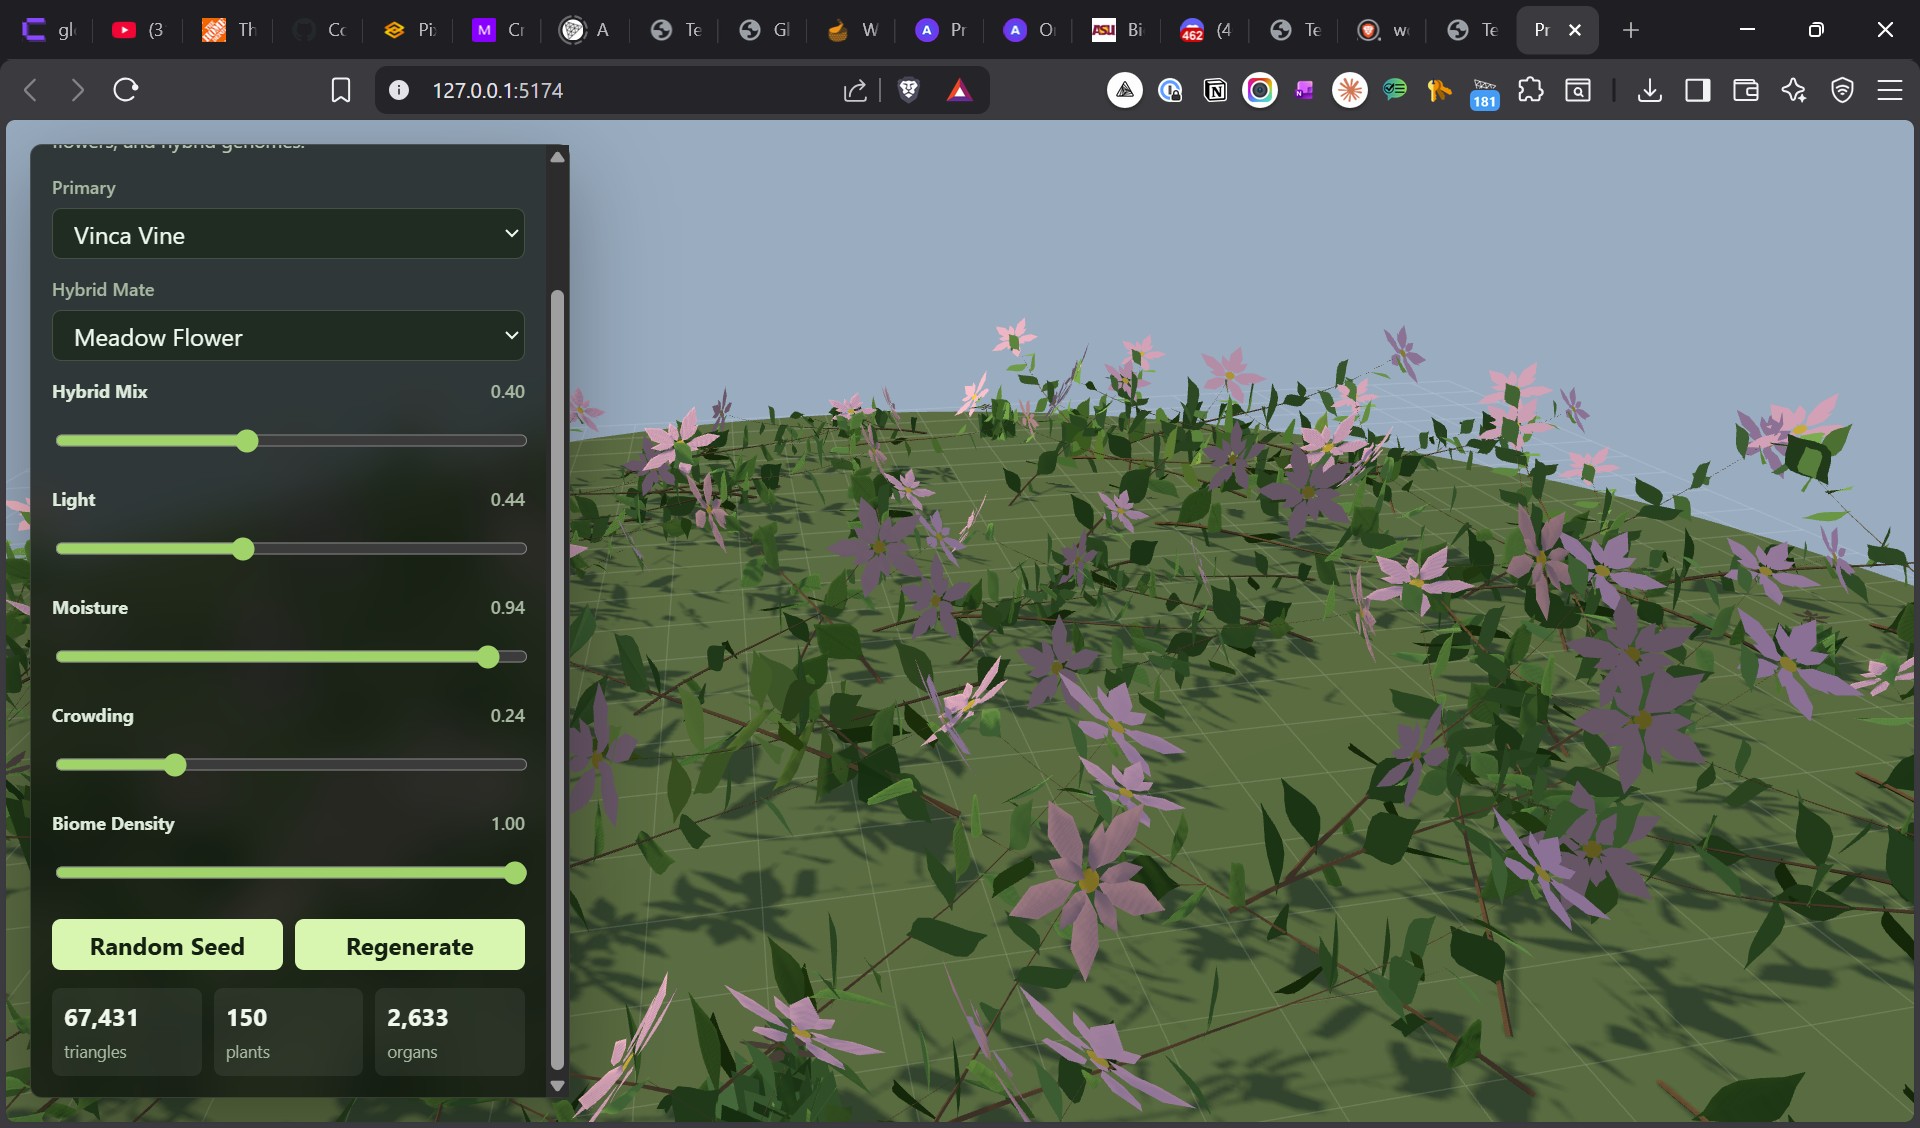Screen dimensions: 1920x1128
Task: Click the Crowding slider track
Action: pyautogui.click(x=291, y=765)
